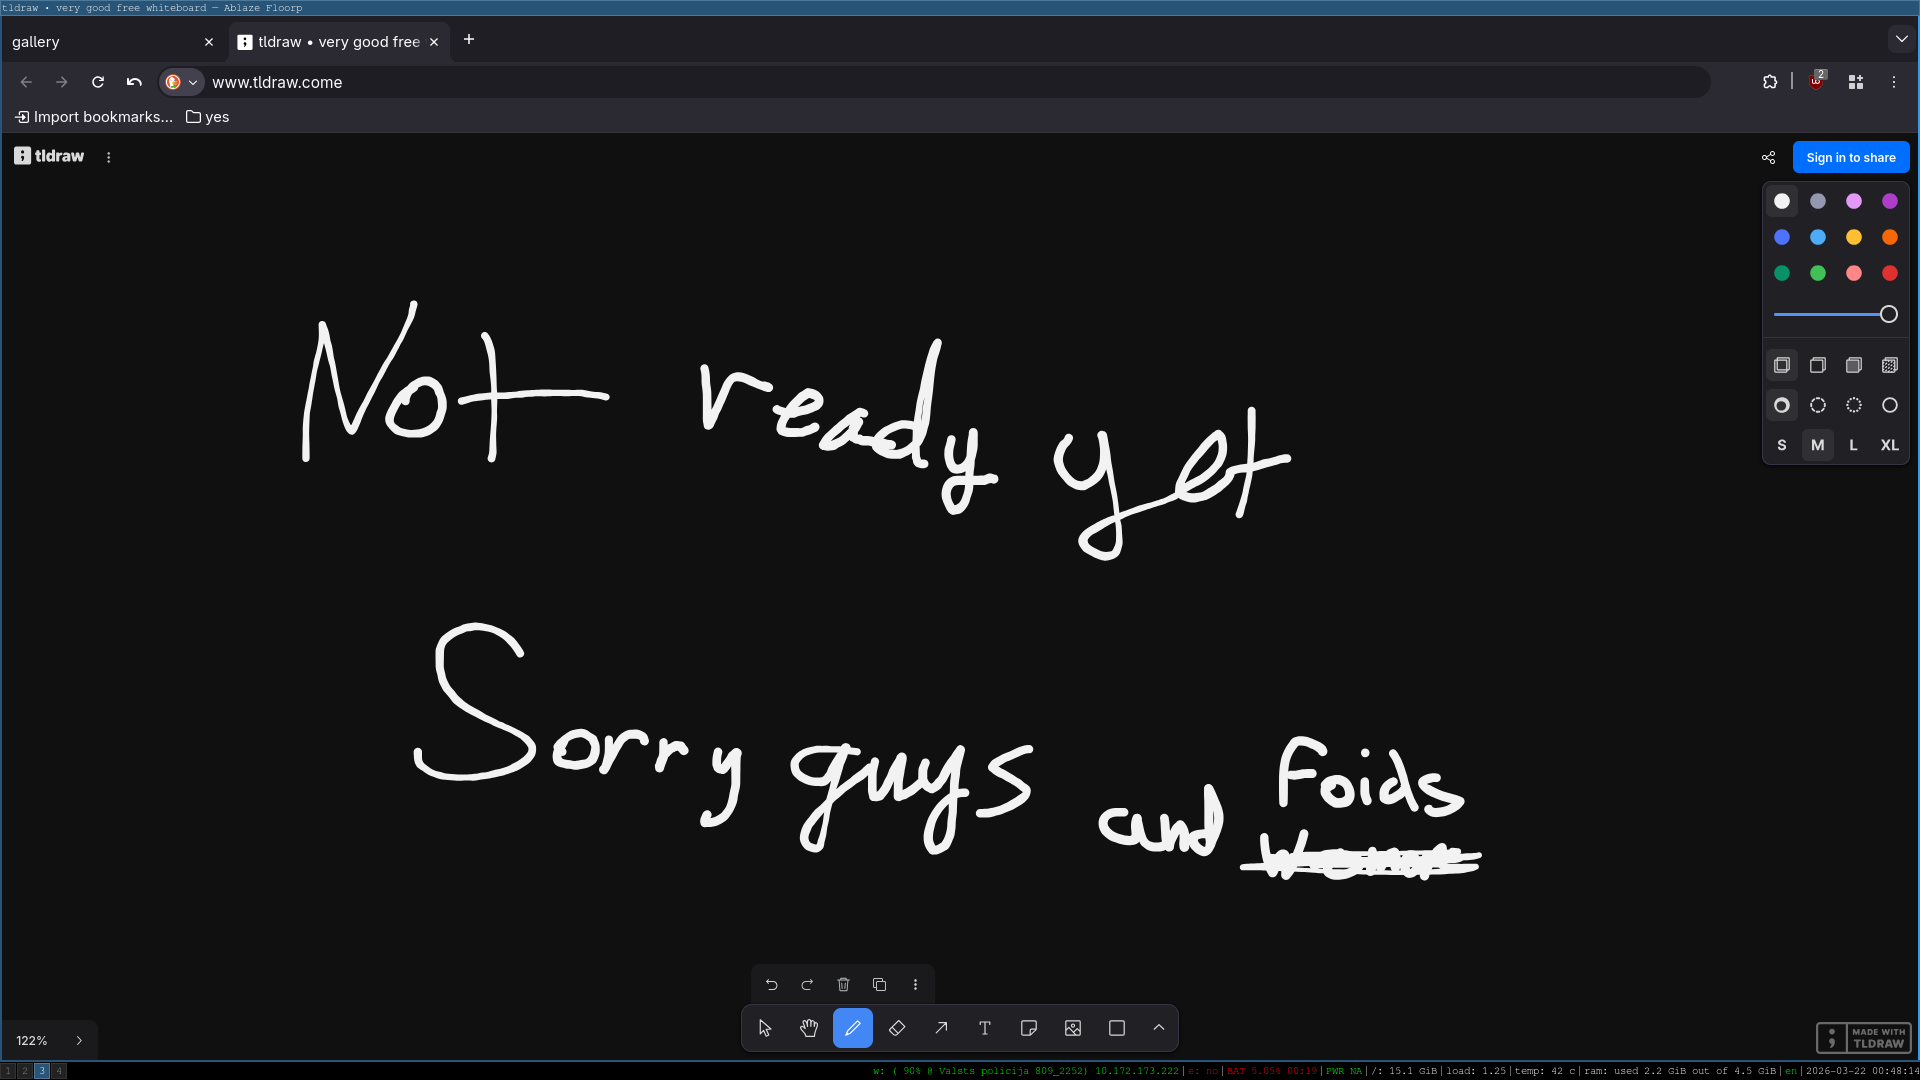Select the Hand pan tool
Image resolution: width=1920 pixels, height=1080 pixels.
[809, 1028]
